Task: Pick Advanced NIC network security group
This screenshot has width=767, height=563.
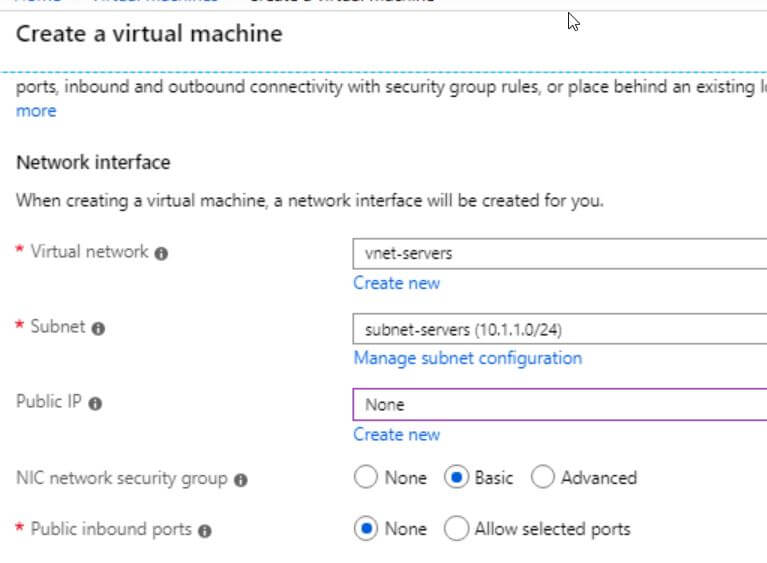Action: [542, 477]
